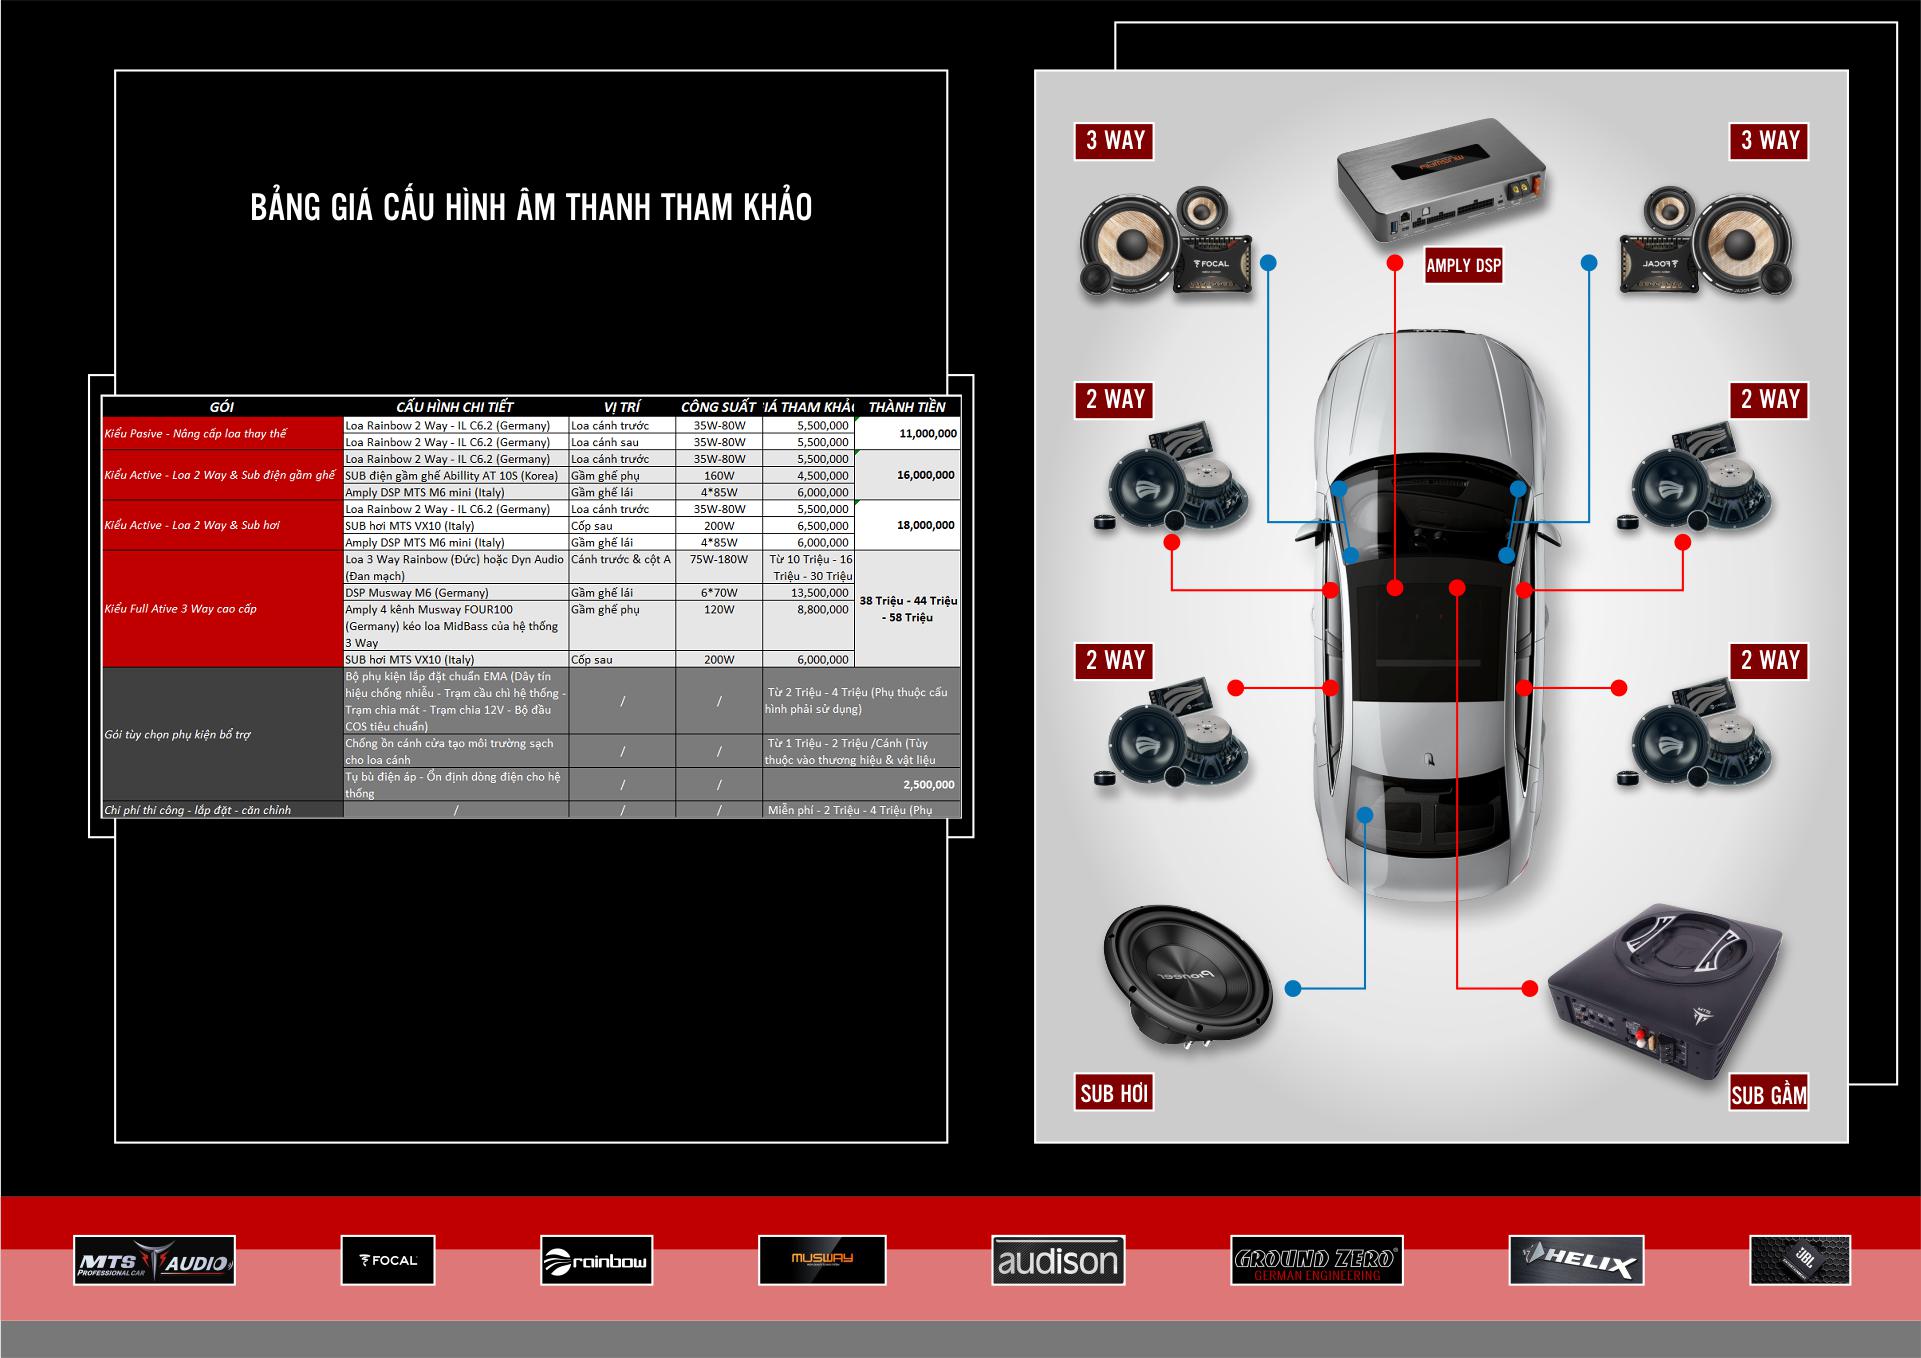The image size is (1921, 1358).
Task: Click the Helix brand logo
Action: pyautogui.click(x=1576, y=1261)
